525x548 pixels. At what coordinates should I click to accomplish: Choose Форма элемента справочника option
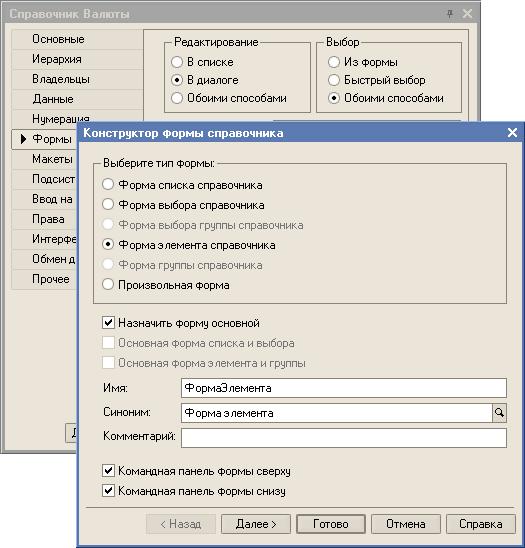tap(108, 245)
